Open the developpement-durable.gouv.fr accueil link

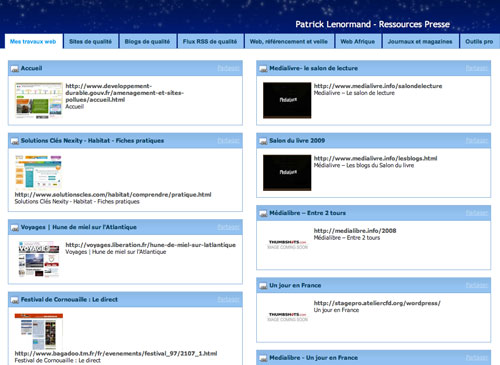tap(125, 93)
